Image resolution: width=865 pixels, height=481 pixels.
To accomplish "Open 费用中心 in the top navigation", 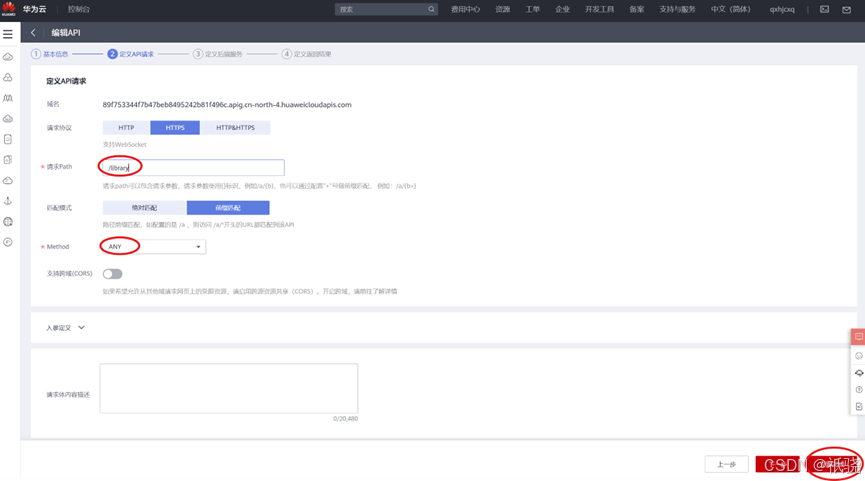I will tap(465, 9).
